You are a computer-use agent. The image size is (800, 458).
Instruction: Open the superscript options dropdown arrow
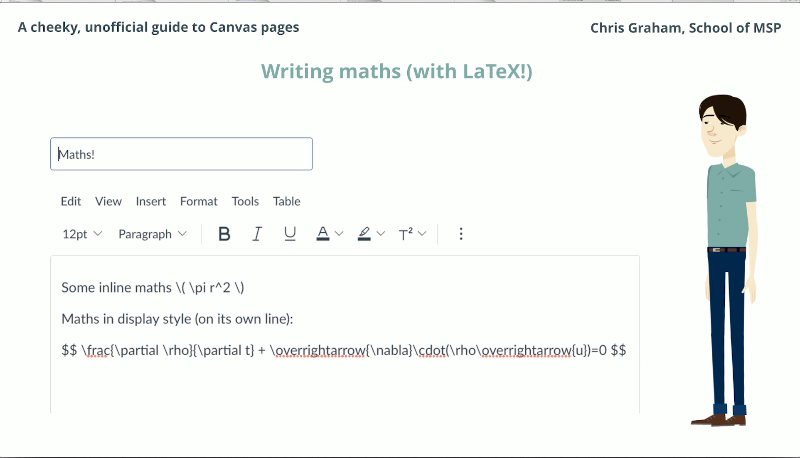click(422, 234)
